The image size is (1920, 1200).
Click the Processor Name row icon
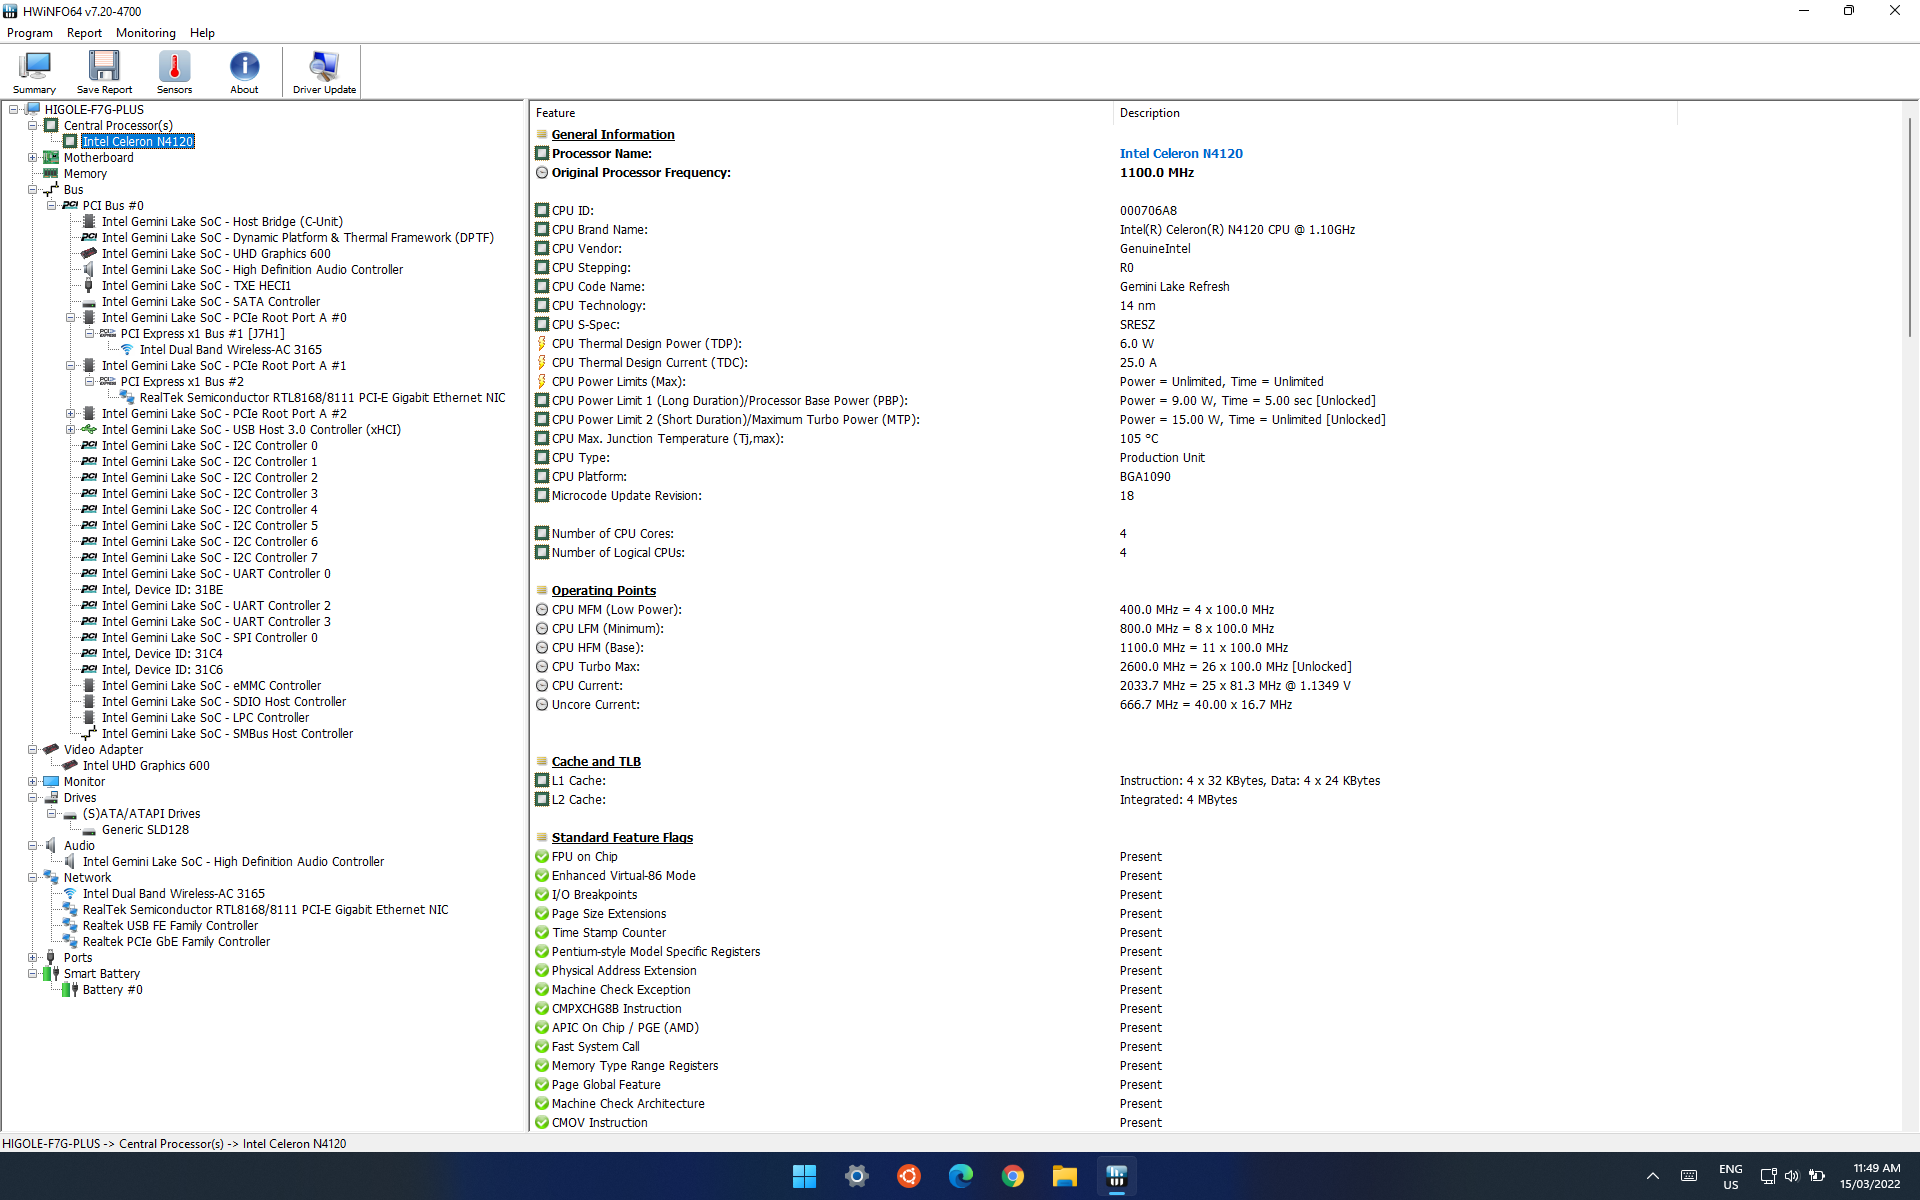[542, 153]
